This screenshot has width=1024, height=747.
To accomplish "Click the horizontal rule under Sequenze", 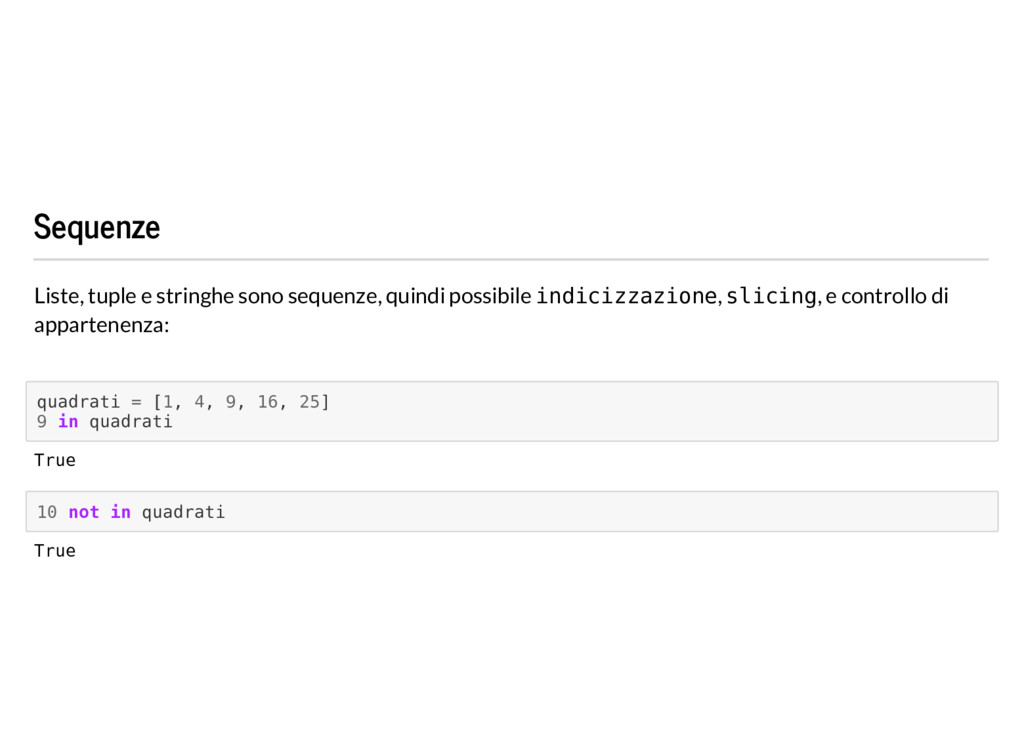I will (511, 259).
